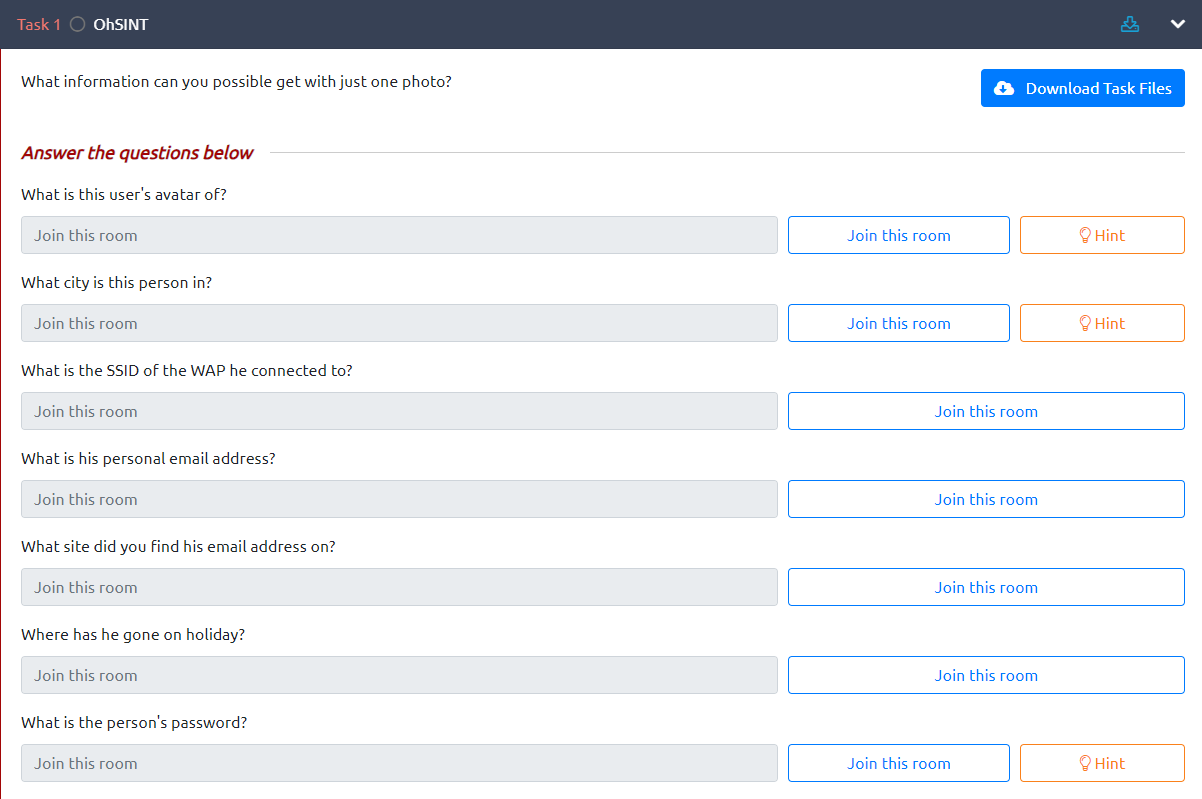Click the download icon in the task header
Screen dimensions: 1202x799
click(1130, 24)
